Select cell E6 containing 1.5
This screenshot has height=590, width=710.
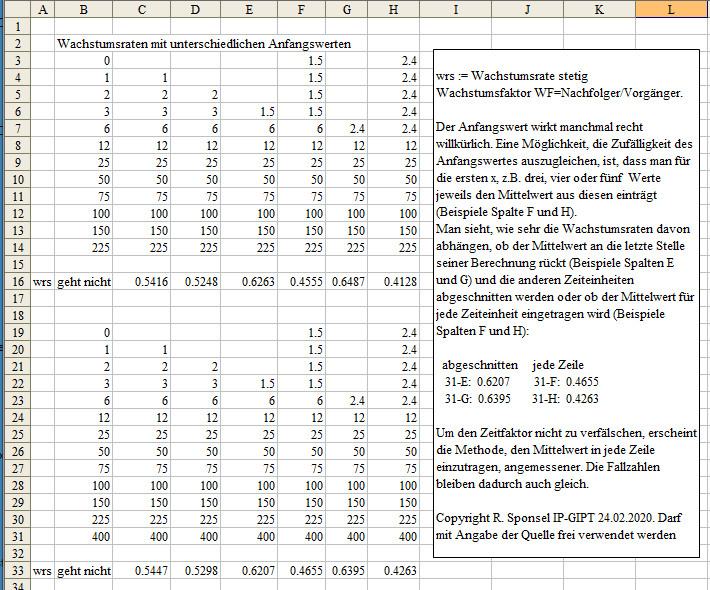click(249, 112)
